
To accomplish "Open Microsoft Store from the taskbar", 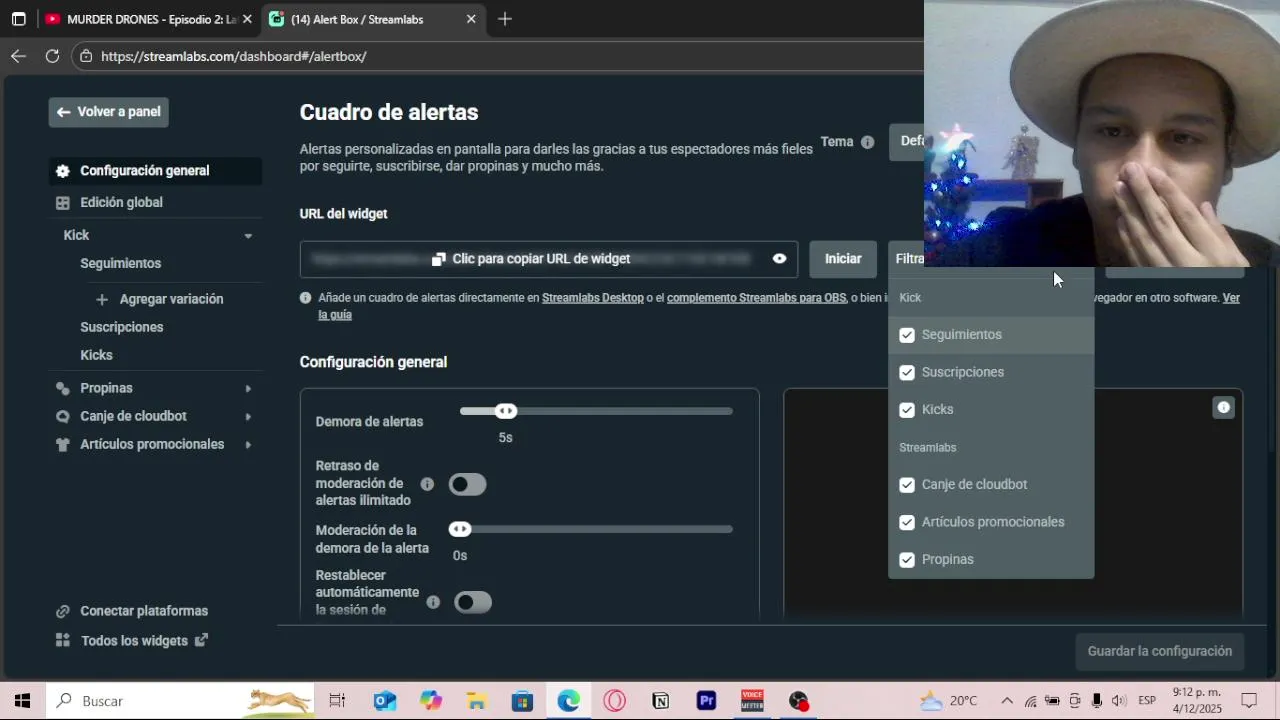I will (x=522, y=701).
